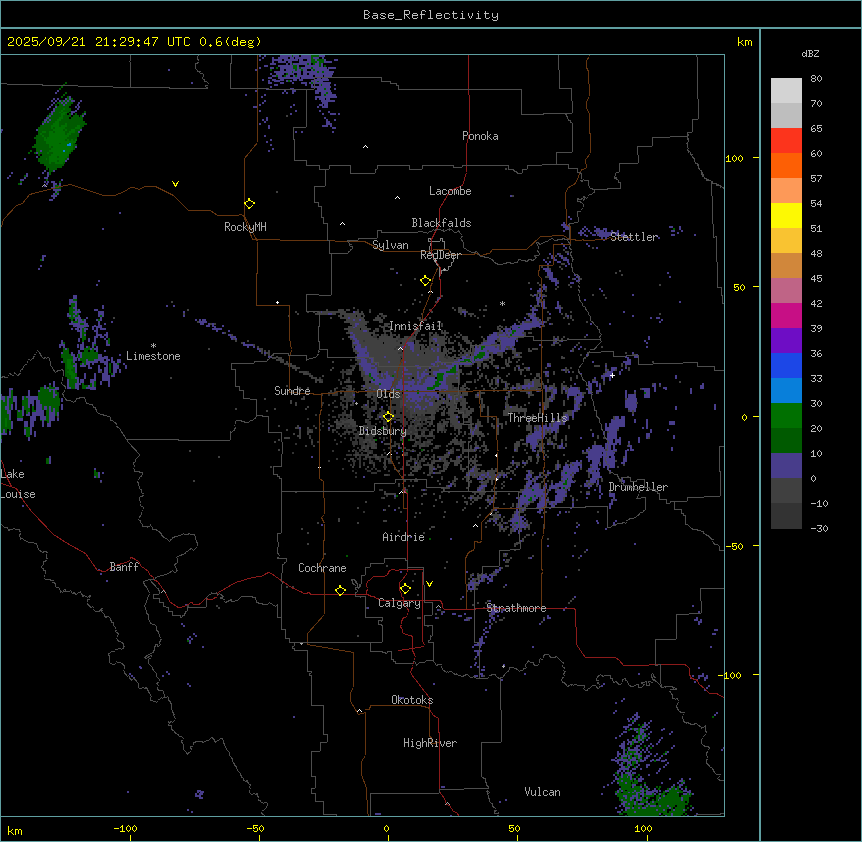Click the asterisk marker beside Limestone
This screenshot has height=842, width=862.
(153, 345)
